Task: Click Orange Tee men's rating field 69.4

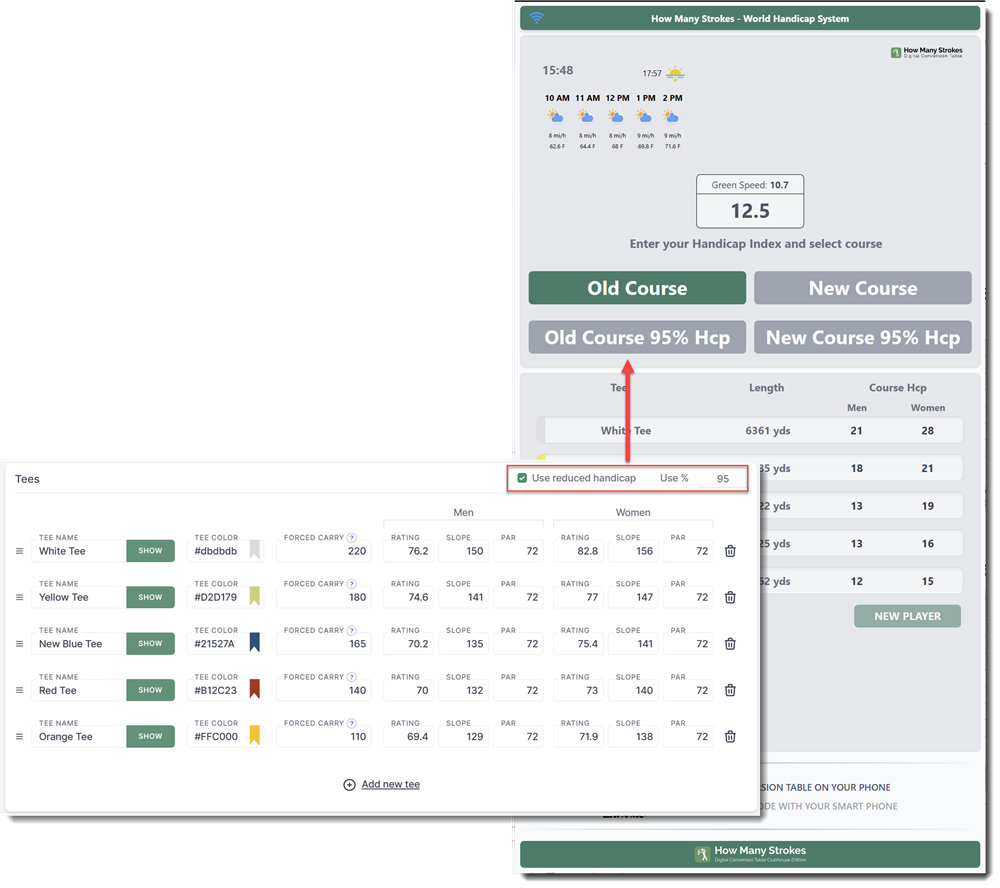Action: click(x=408, y=736)
